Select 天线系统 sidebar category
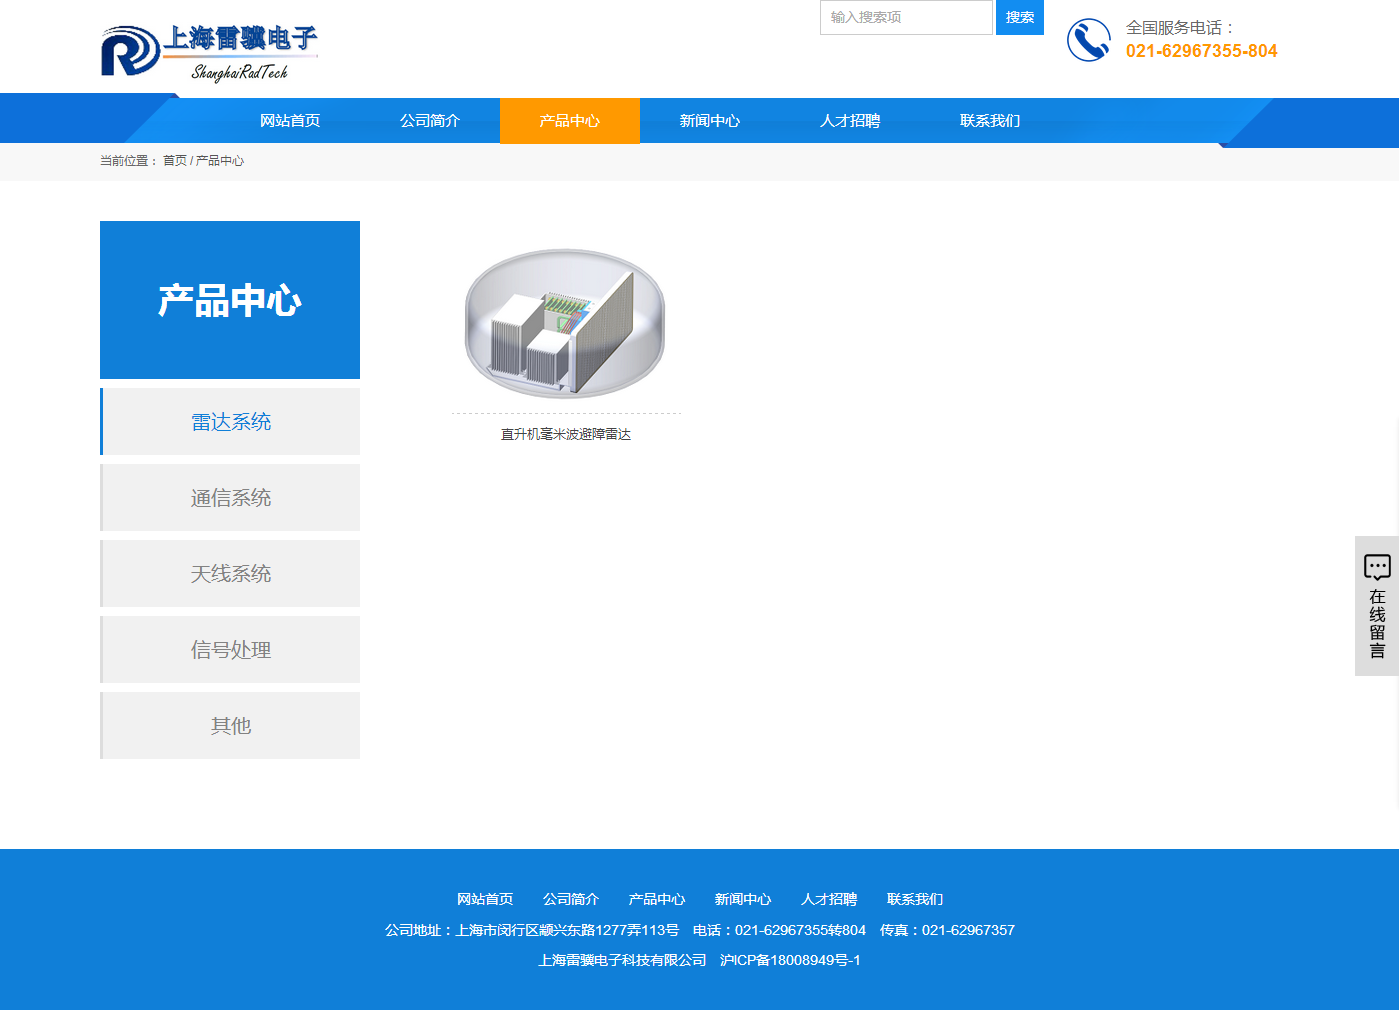1399x1010 pixels. pyautogui.click(x=230, y=574)
